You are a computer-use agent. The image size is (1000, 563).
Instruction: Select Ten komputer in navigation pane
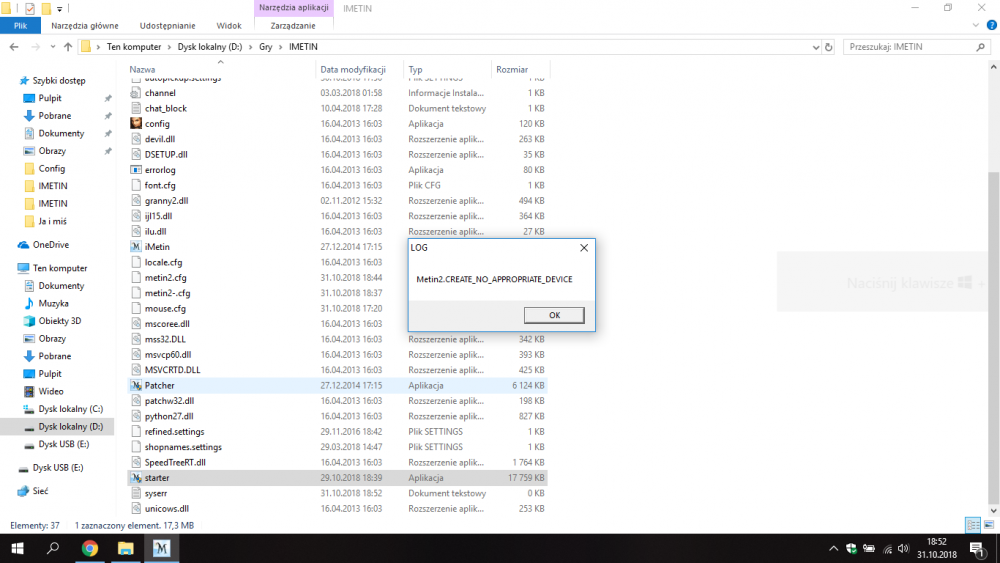59,268
